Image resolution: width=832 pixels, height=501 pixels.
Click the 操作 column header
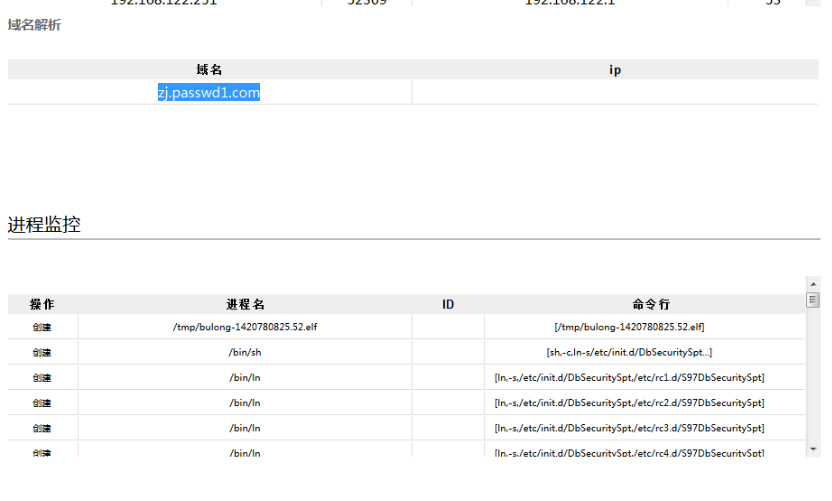[x=42, y=304]
